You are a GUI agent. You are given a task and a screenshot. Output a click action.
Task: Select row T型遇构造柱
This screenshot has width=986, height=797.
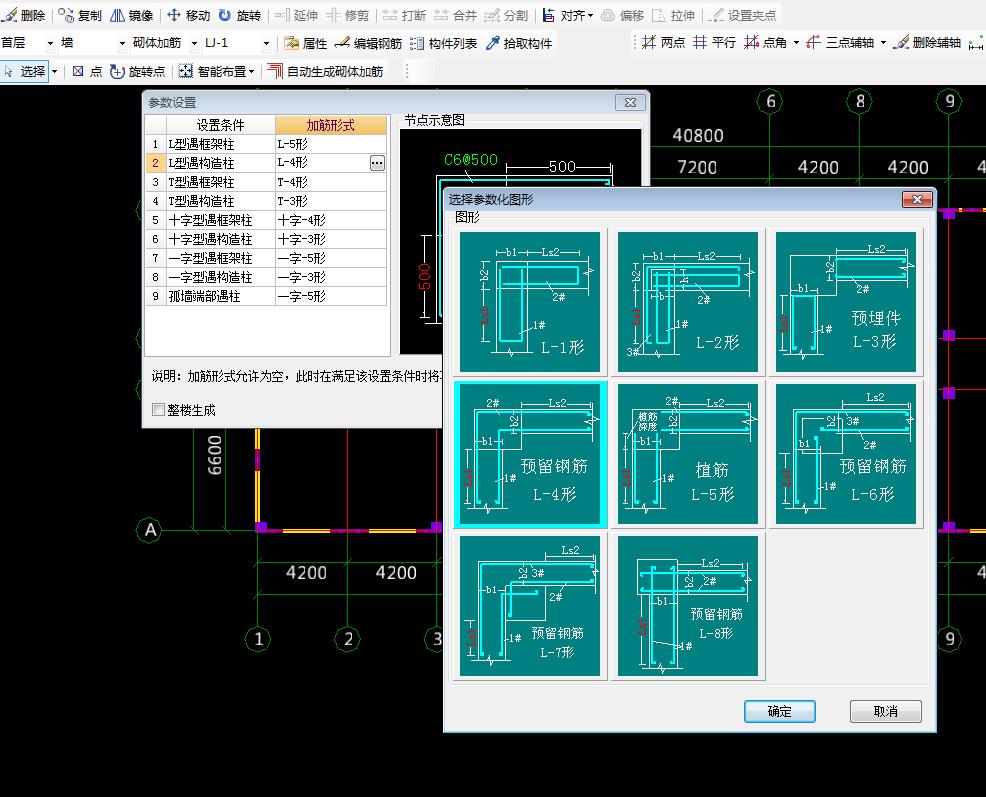(266, 201)
